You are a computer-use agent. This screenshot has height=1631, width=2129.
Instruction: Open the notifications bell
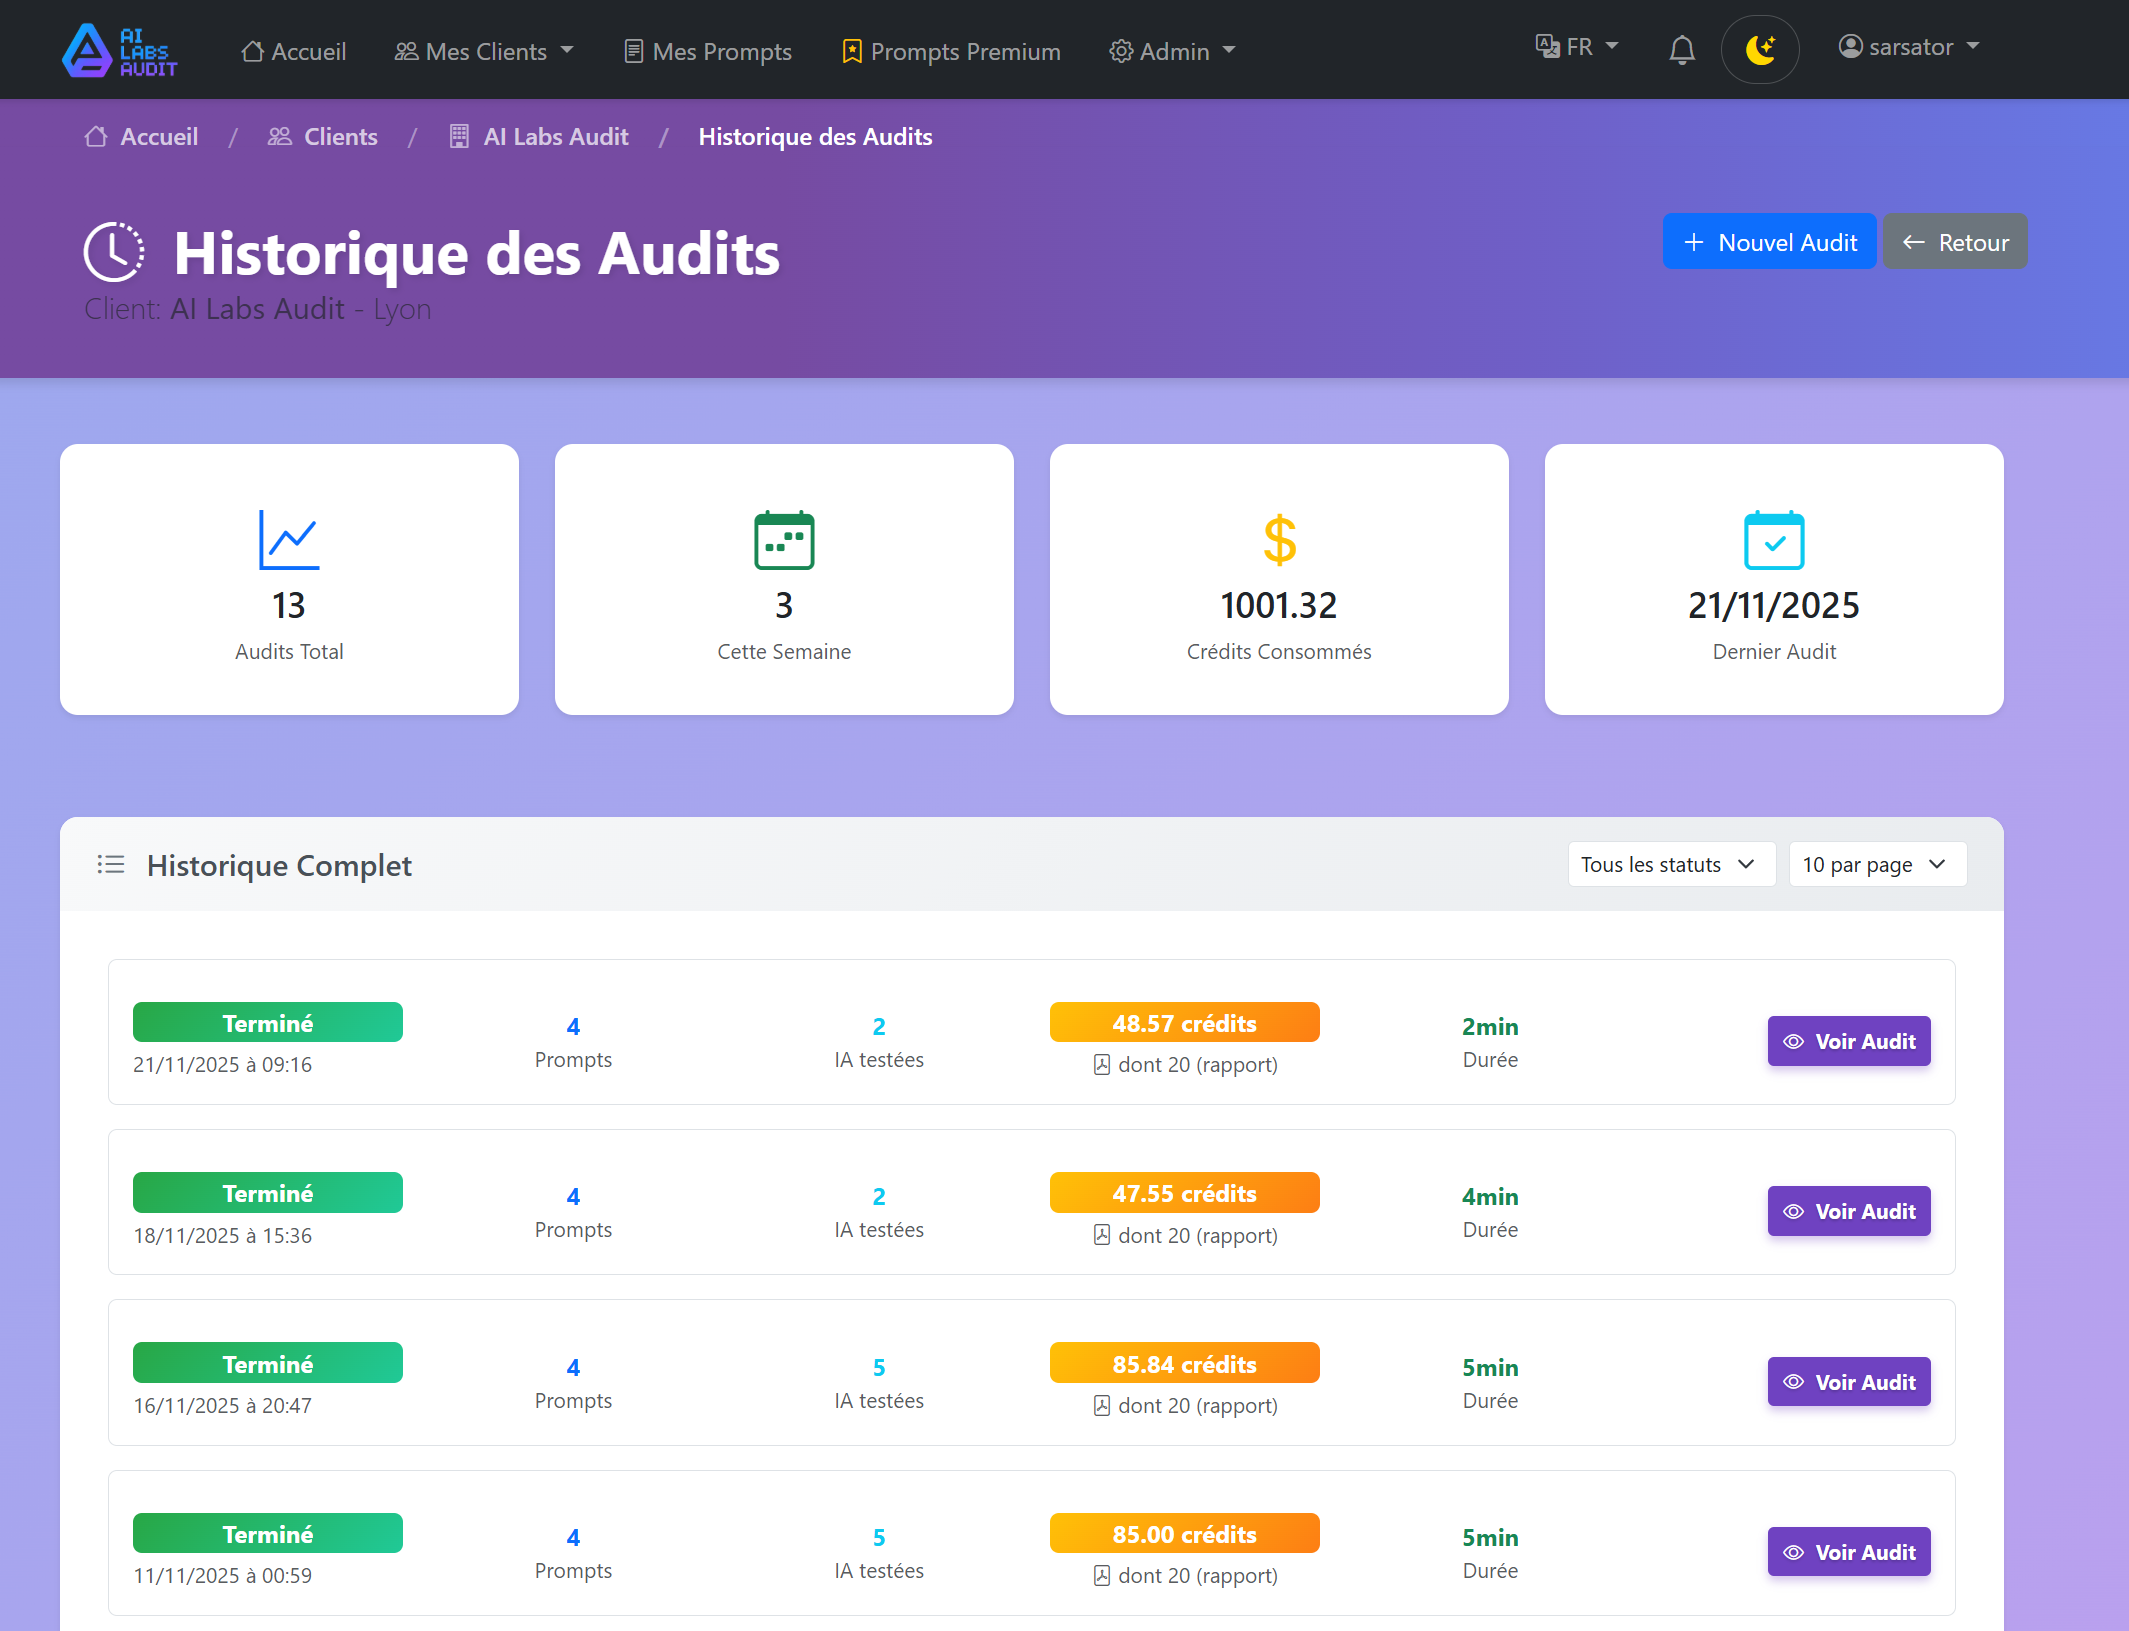click(x=1682, y=48)
